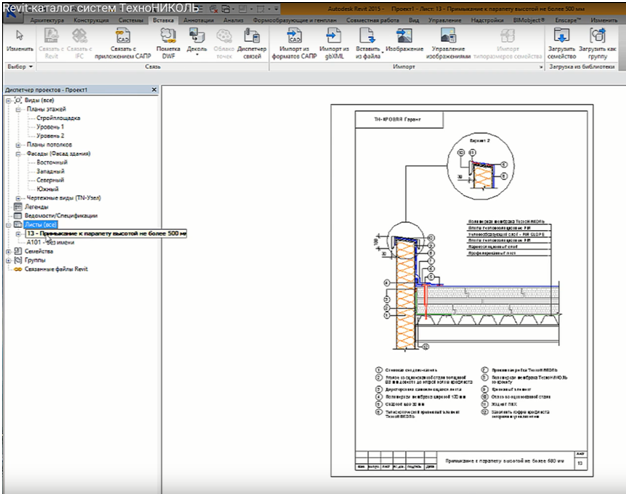Viewport: 628px width, 496px height.
Task: Select Стройплощадка floor plan
Action: (x=58, y=118)
